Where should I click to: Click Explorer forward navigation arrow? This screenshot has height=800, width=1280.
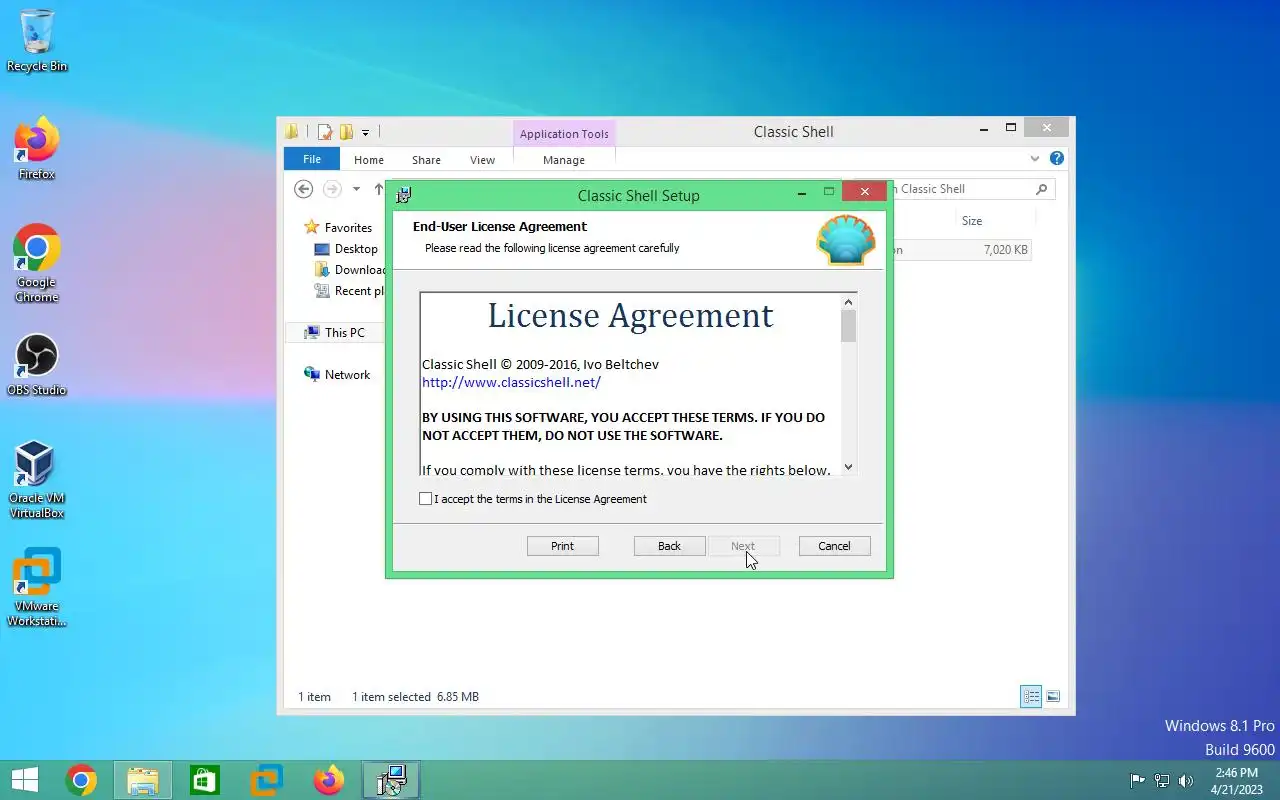click(332, 189)
